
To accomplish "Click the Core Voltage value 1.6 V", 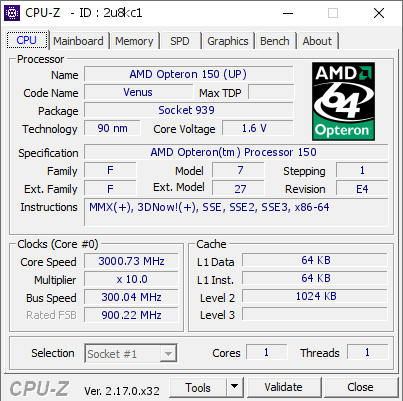I will click(x=258, y=128).
